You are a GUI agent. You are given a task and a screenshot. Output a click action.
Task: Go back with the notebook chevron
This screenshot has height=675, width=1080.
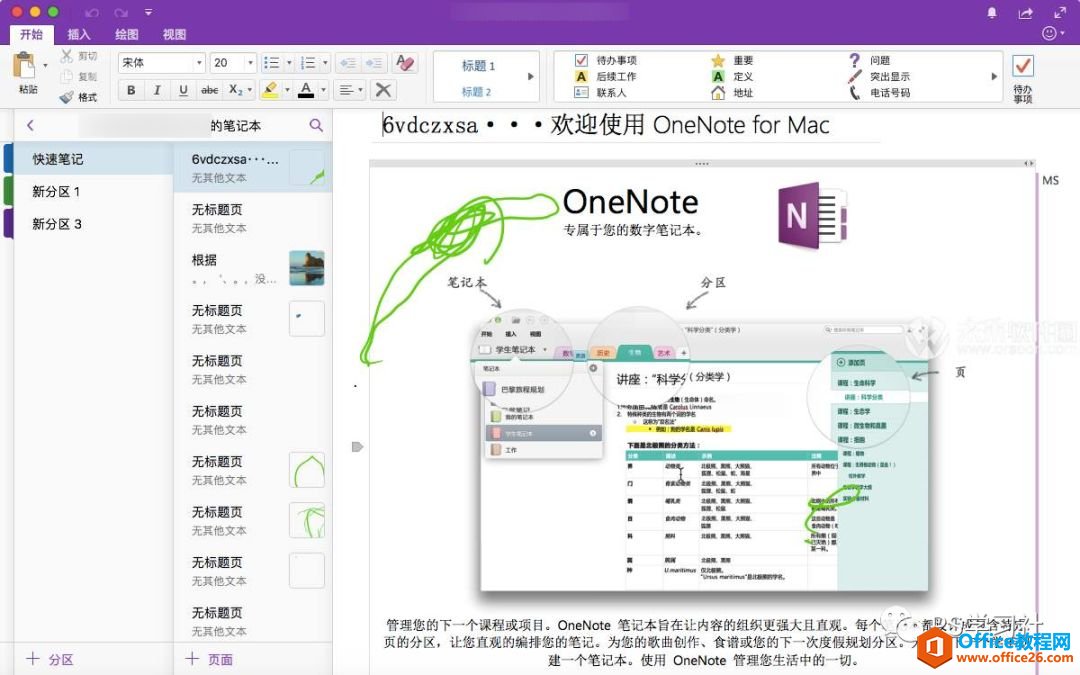click(30, 125)
